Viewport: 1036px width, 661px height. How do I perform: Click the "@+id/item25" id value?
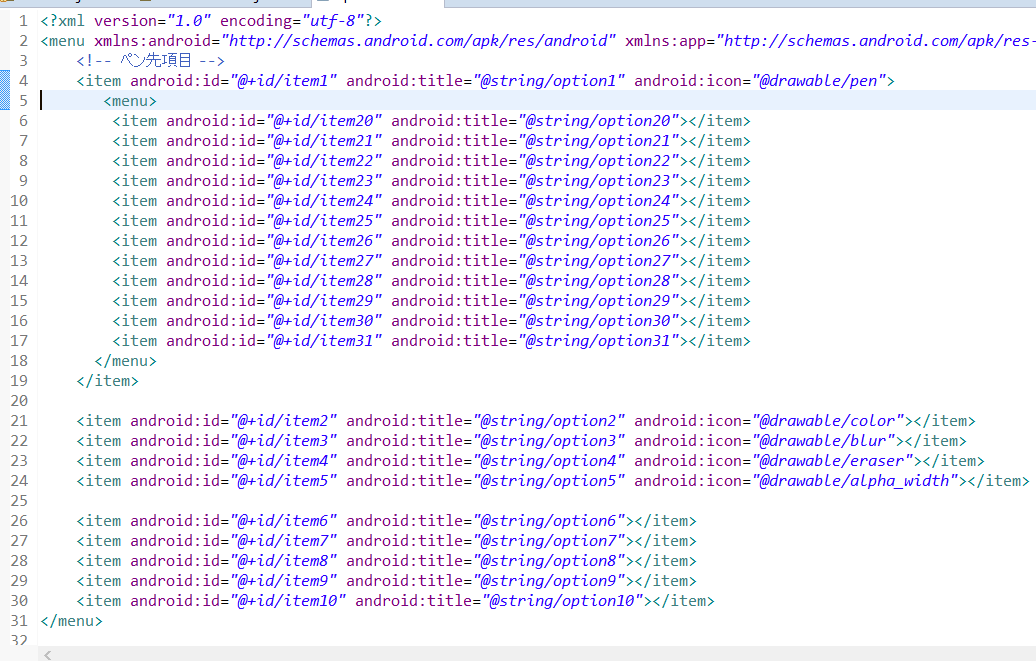[x=323, y=220]
